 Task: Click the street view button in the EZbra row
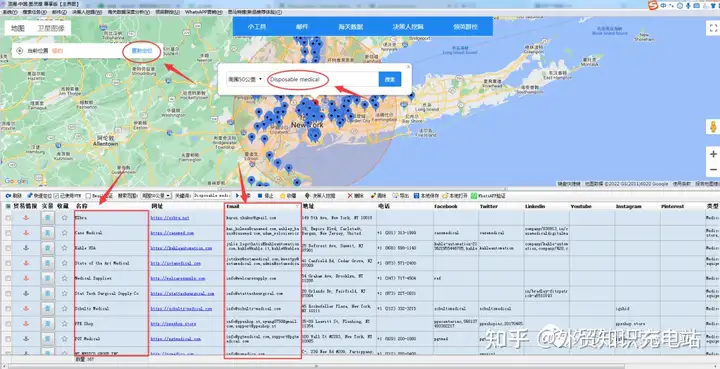click(x=48, y=218)
